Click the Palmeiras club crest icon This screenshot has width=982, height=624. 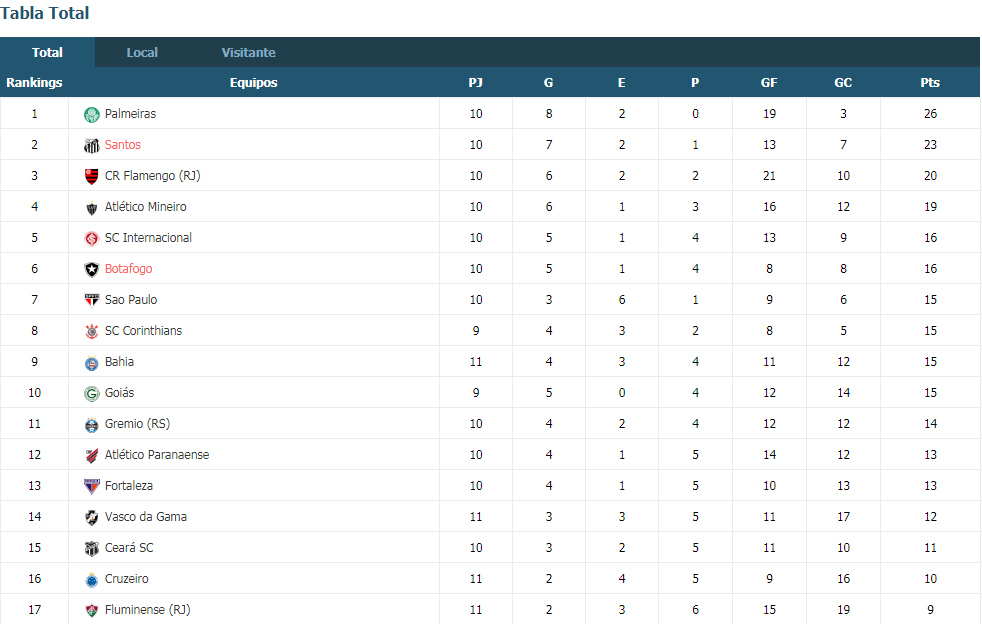[x=91, y=115]
